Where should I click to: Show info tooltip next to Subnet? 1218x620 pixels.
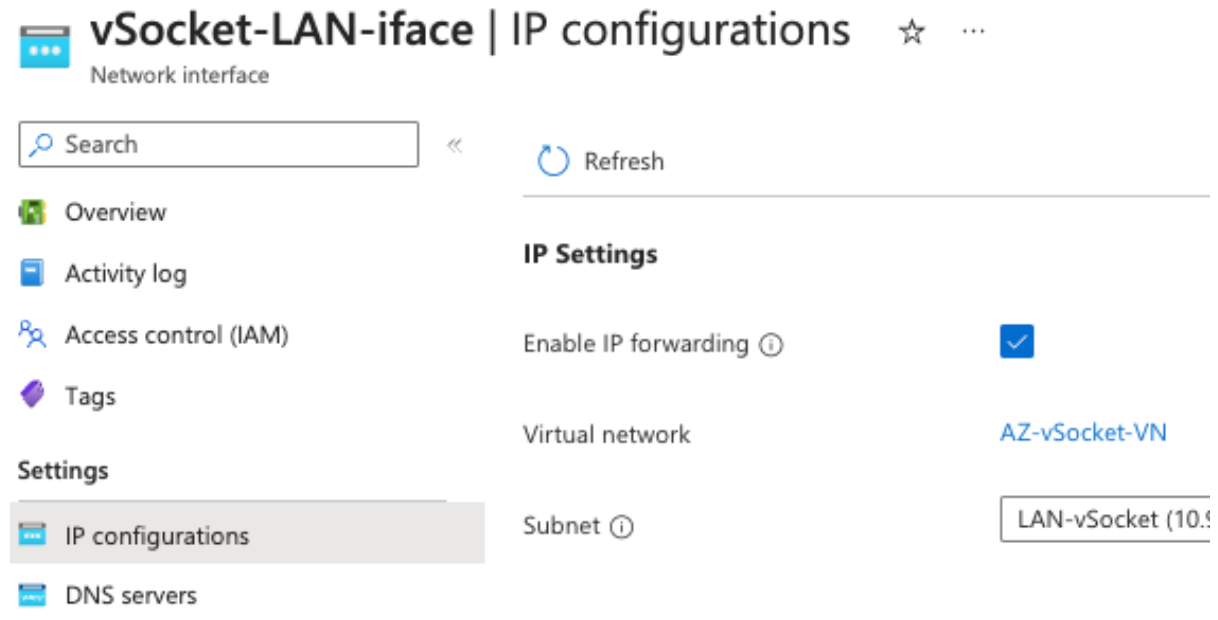pyautogui.click(x=622, y=527)
